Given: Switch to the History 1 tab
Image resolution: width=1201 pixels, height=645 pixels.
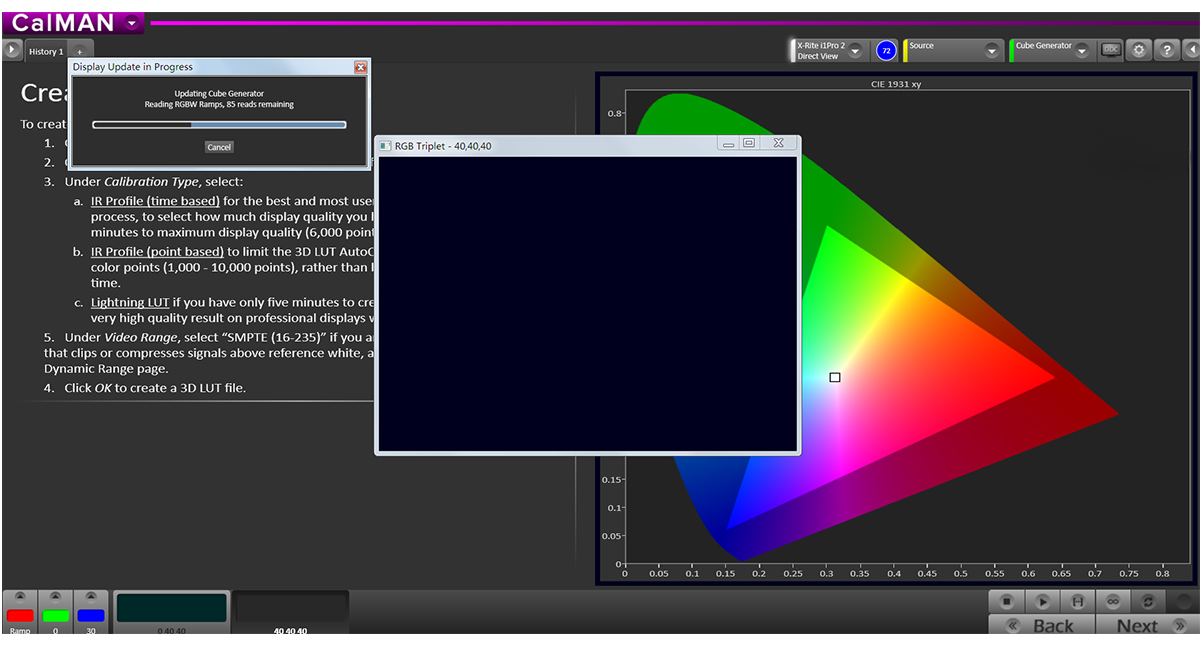Looking at the screenshot, I should (x=46, y=51).
